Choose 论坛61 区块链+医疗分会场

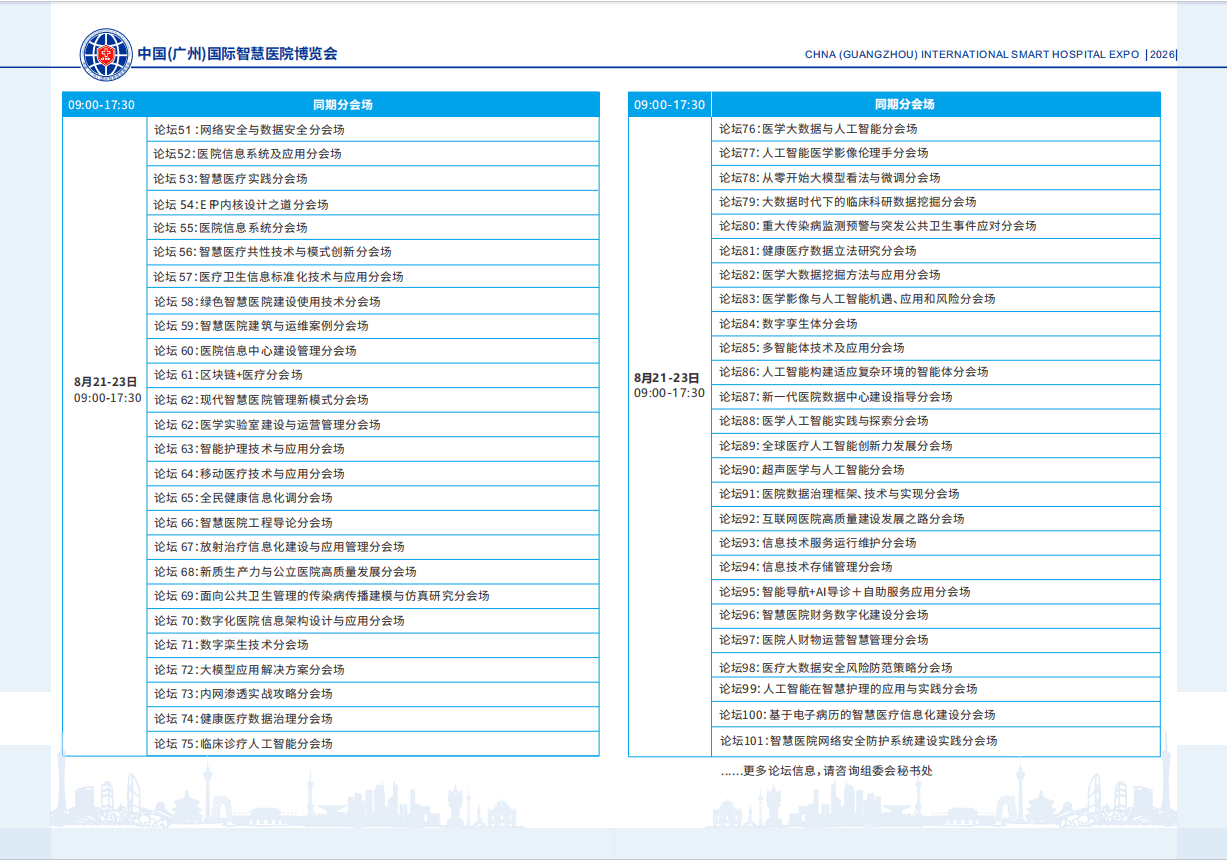227,375
